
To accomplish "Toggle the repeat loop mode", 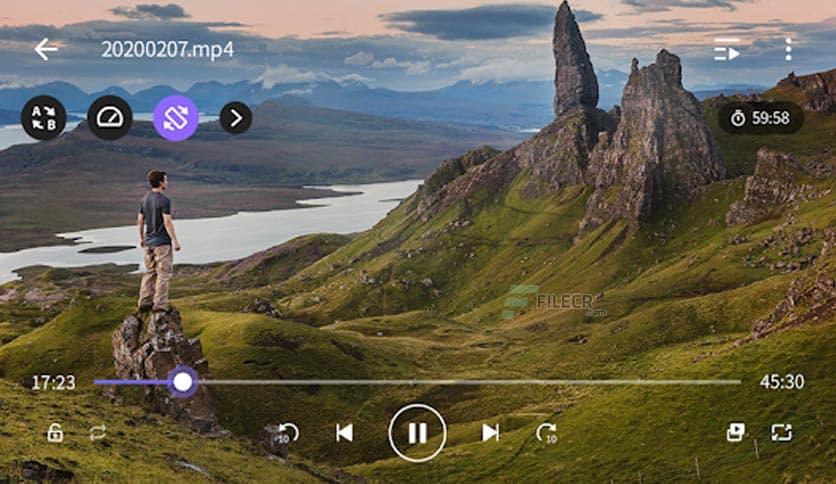I will pyautogui.click(x=98, y=432).
